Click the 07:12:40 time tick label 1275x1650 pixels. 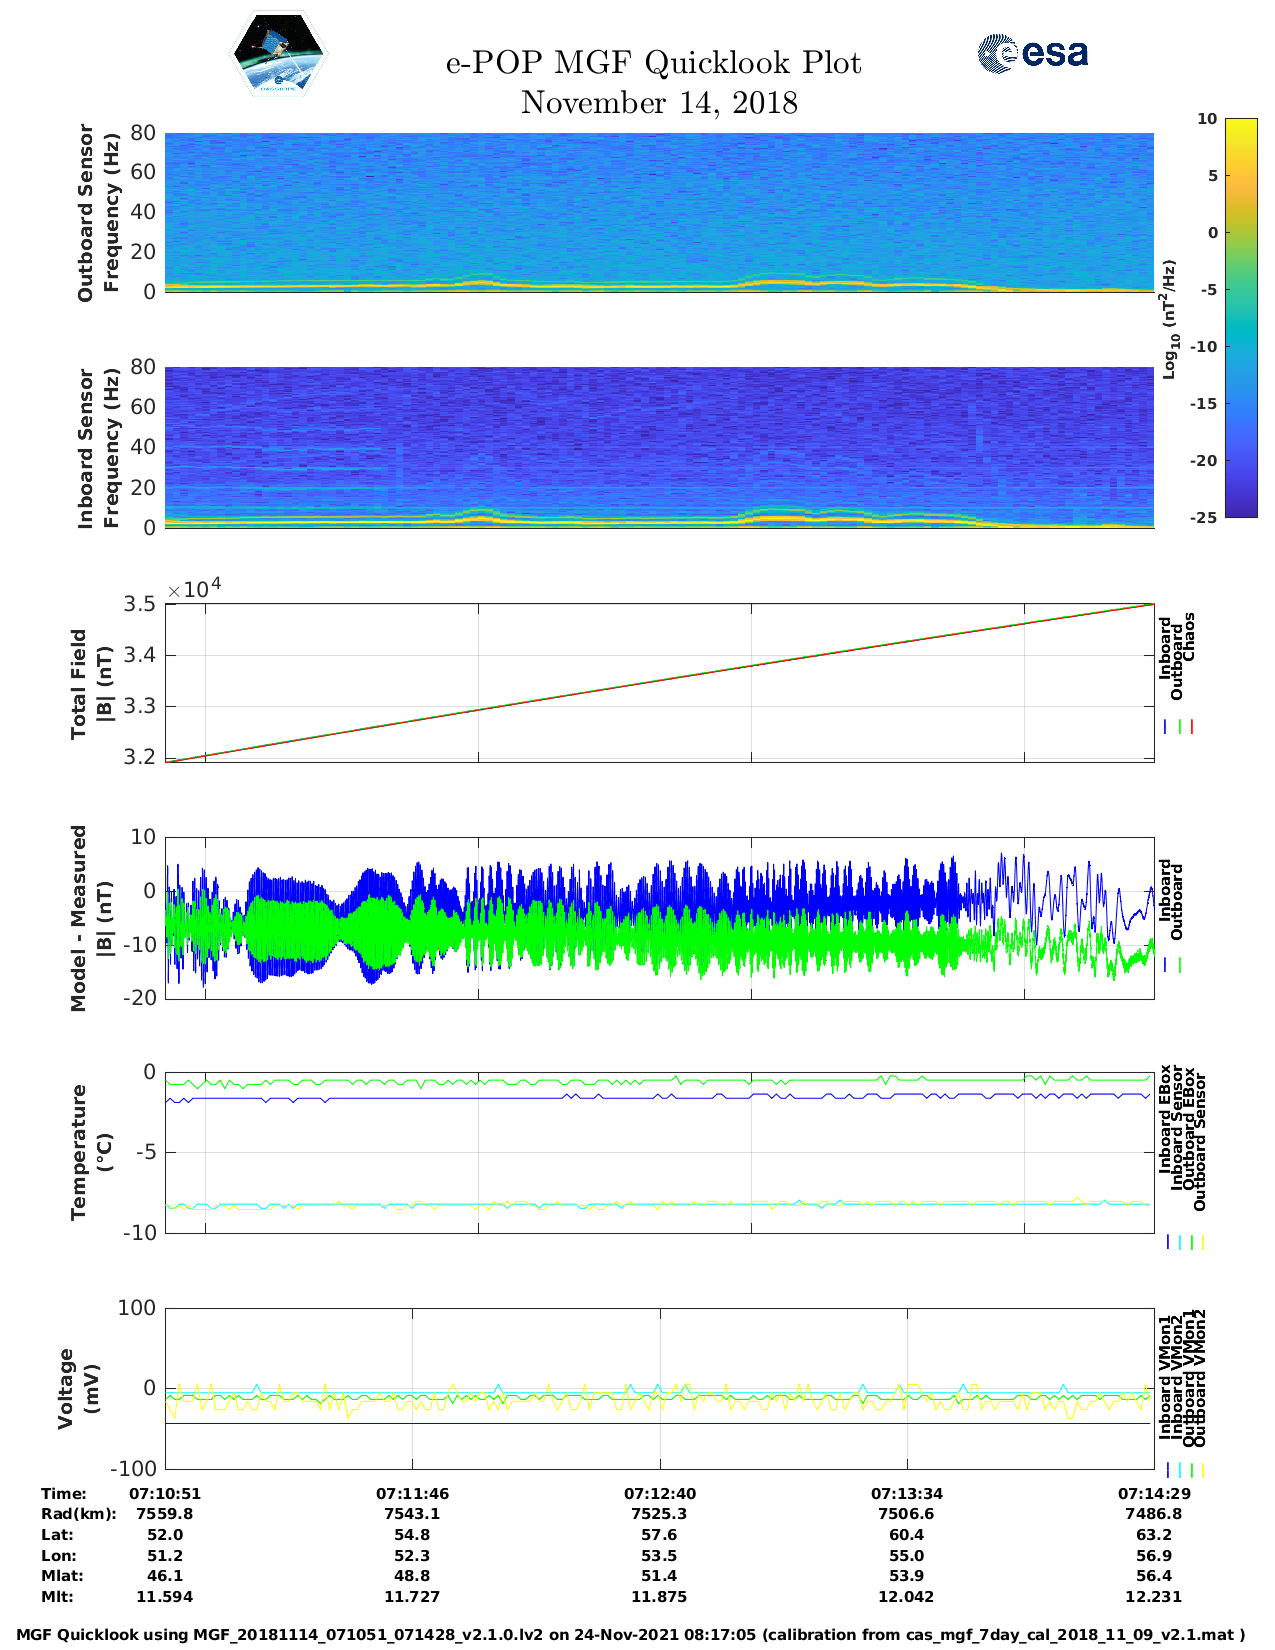[x=659, y=1493]
